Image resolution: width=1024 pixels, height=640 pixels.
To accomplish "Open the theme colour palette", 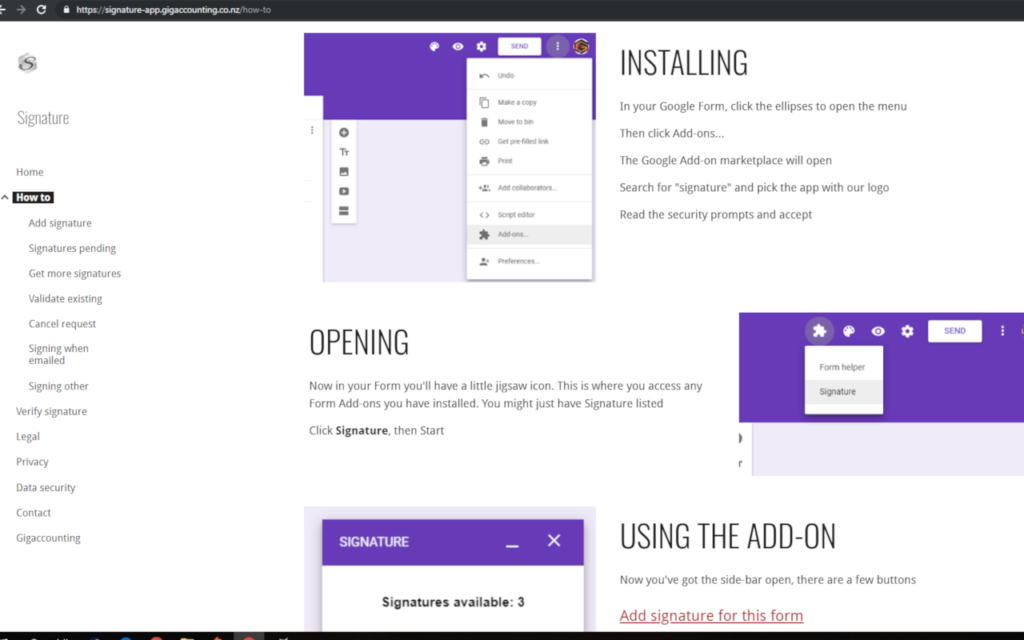I will pyautogui.click(x=432, y=46).
